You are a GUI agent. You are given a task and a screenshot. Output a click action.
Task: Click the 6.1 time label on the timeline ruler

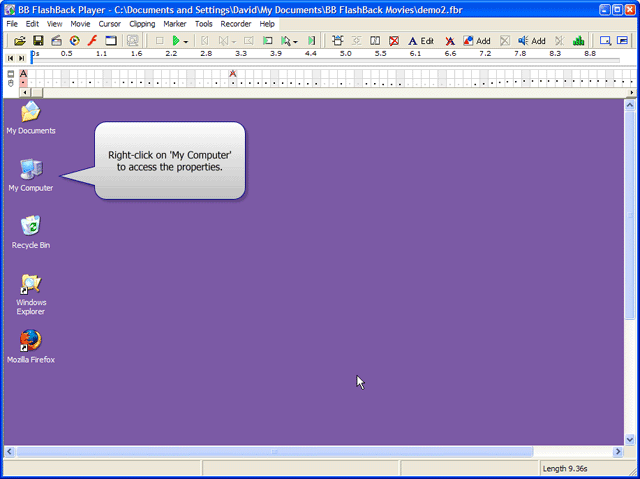tap(415, 53)
